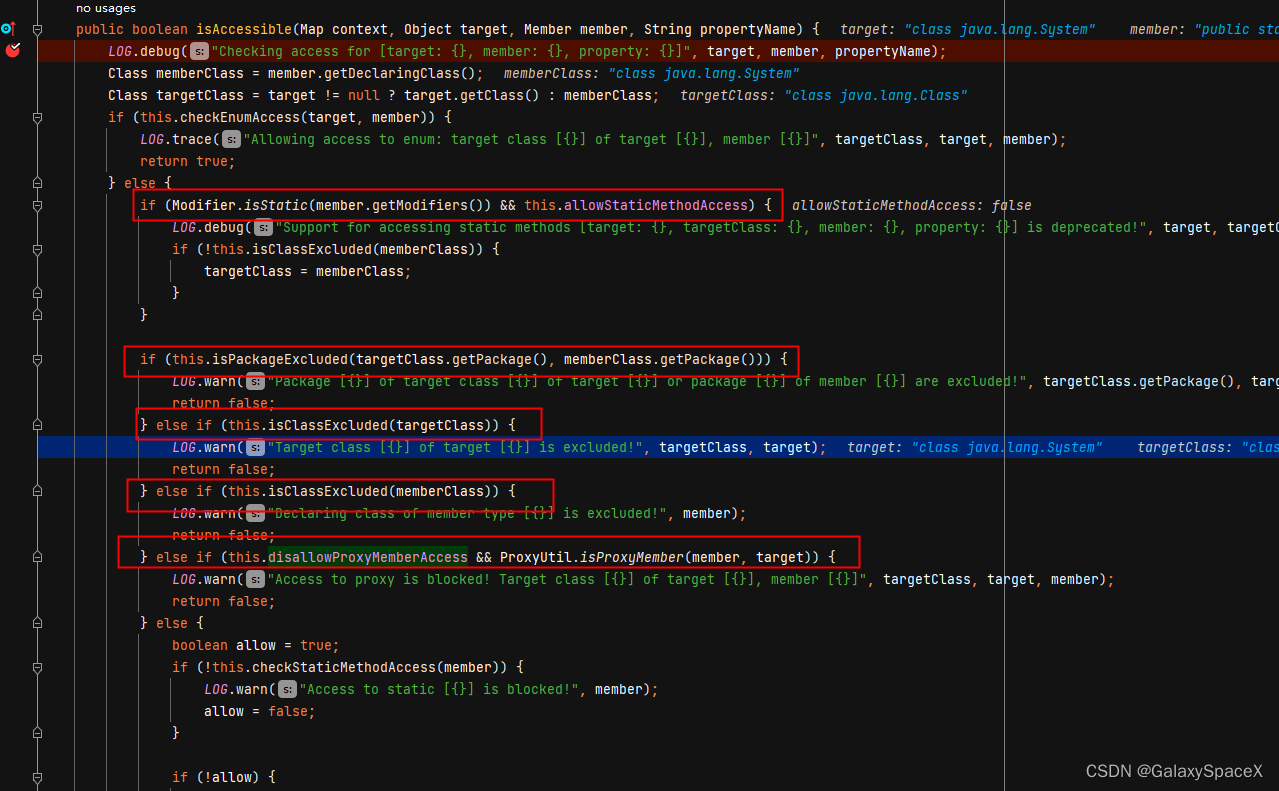Click the S icon on the Access to static blocked line
Screen dimensions: 1279x791
pyautogui.click(x=287, y=689)
